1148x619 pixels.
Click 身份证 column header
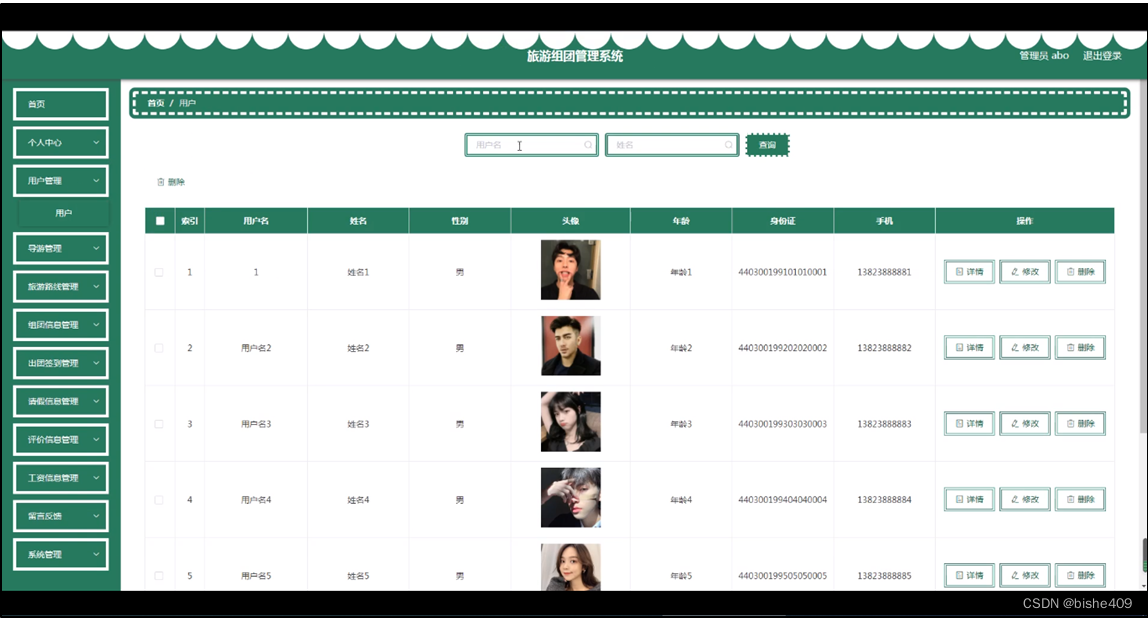coord(782,220)
